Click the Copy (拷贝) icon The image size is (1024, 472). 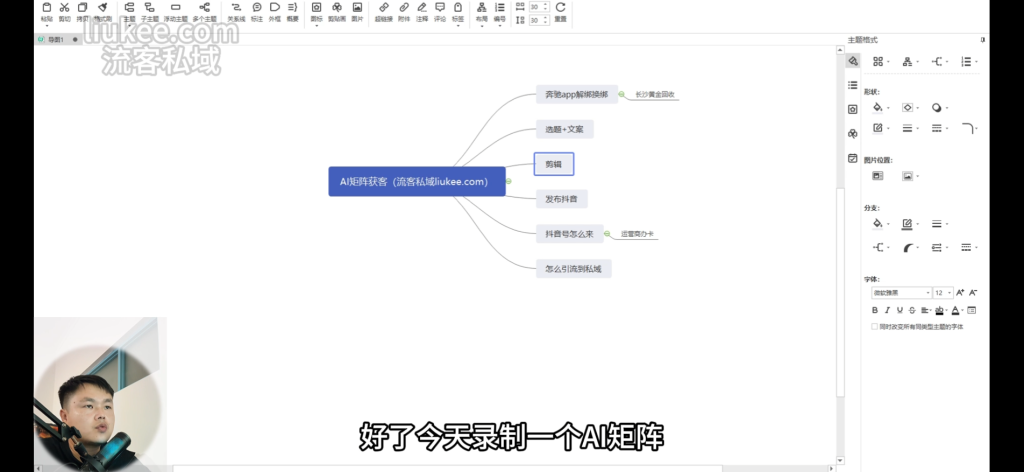(82, 8)
